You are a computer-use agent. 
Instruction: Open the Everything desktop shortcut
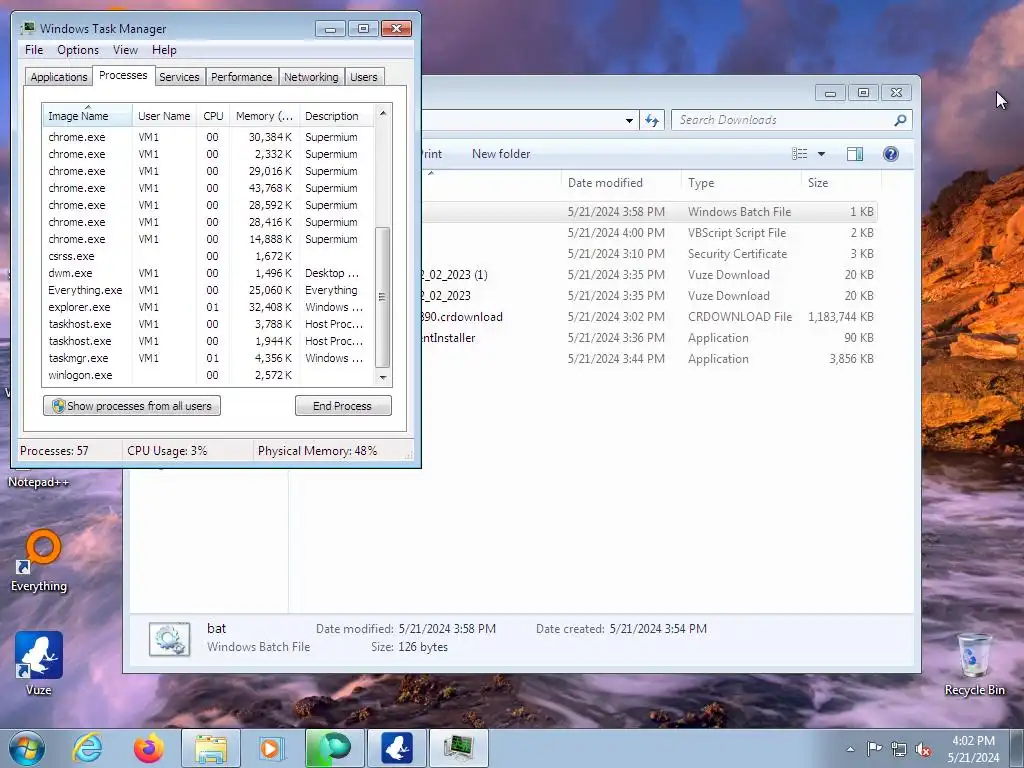(39, 561)
